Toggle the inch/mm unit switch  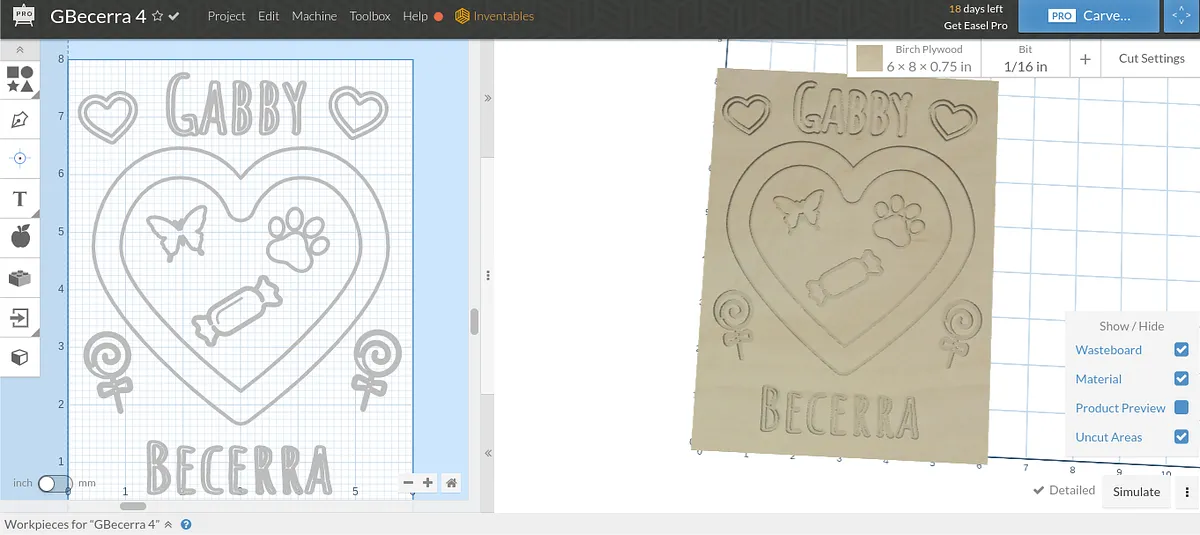55,483
